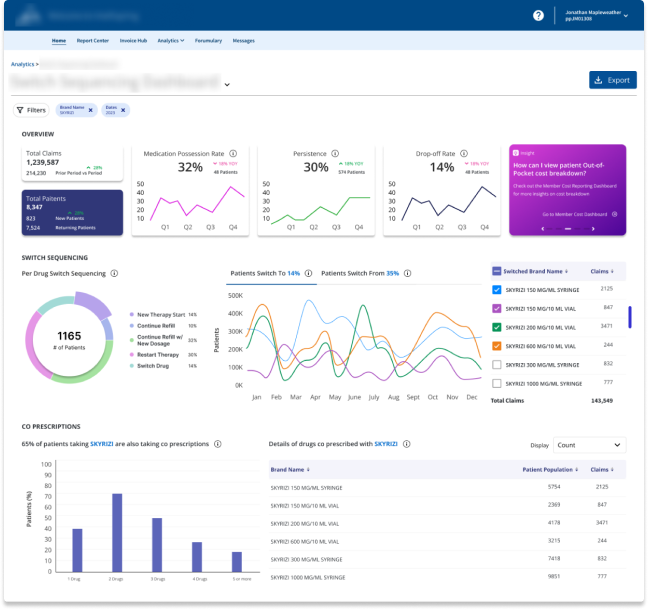The width and height of the screenshot is (648, 610).
Task: Go to the Home tab
Action: [59, 41]
